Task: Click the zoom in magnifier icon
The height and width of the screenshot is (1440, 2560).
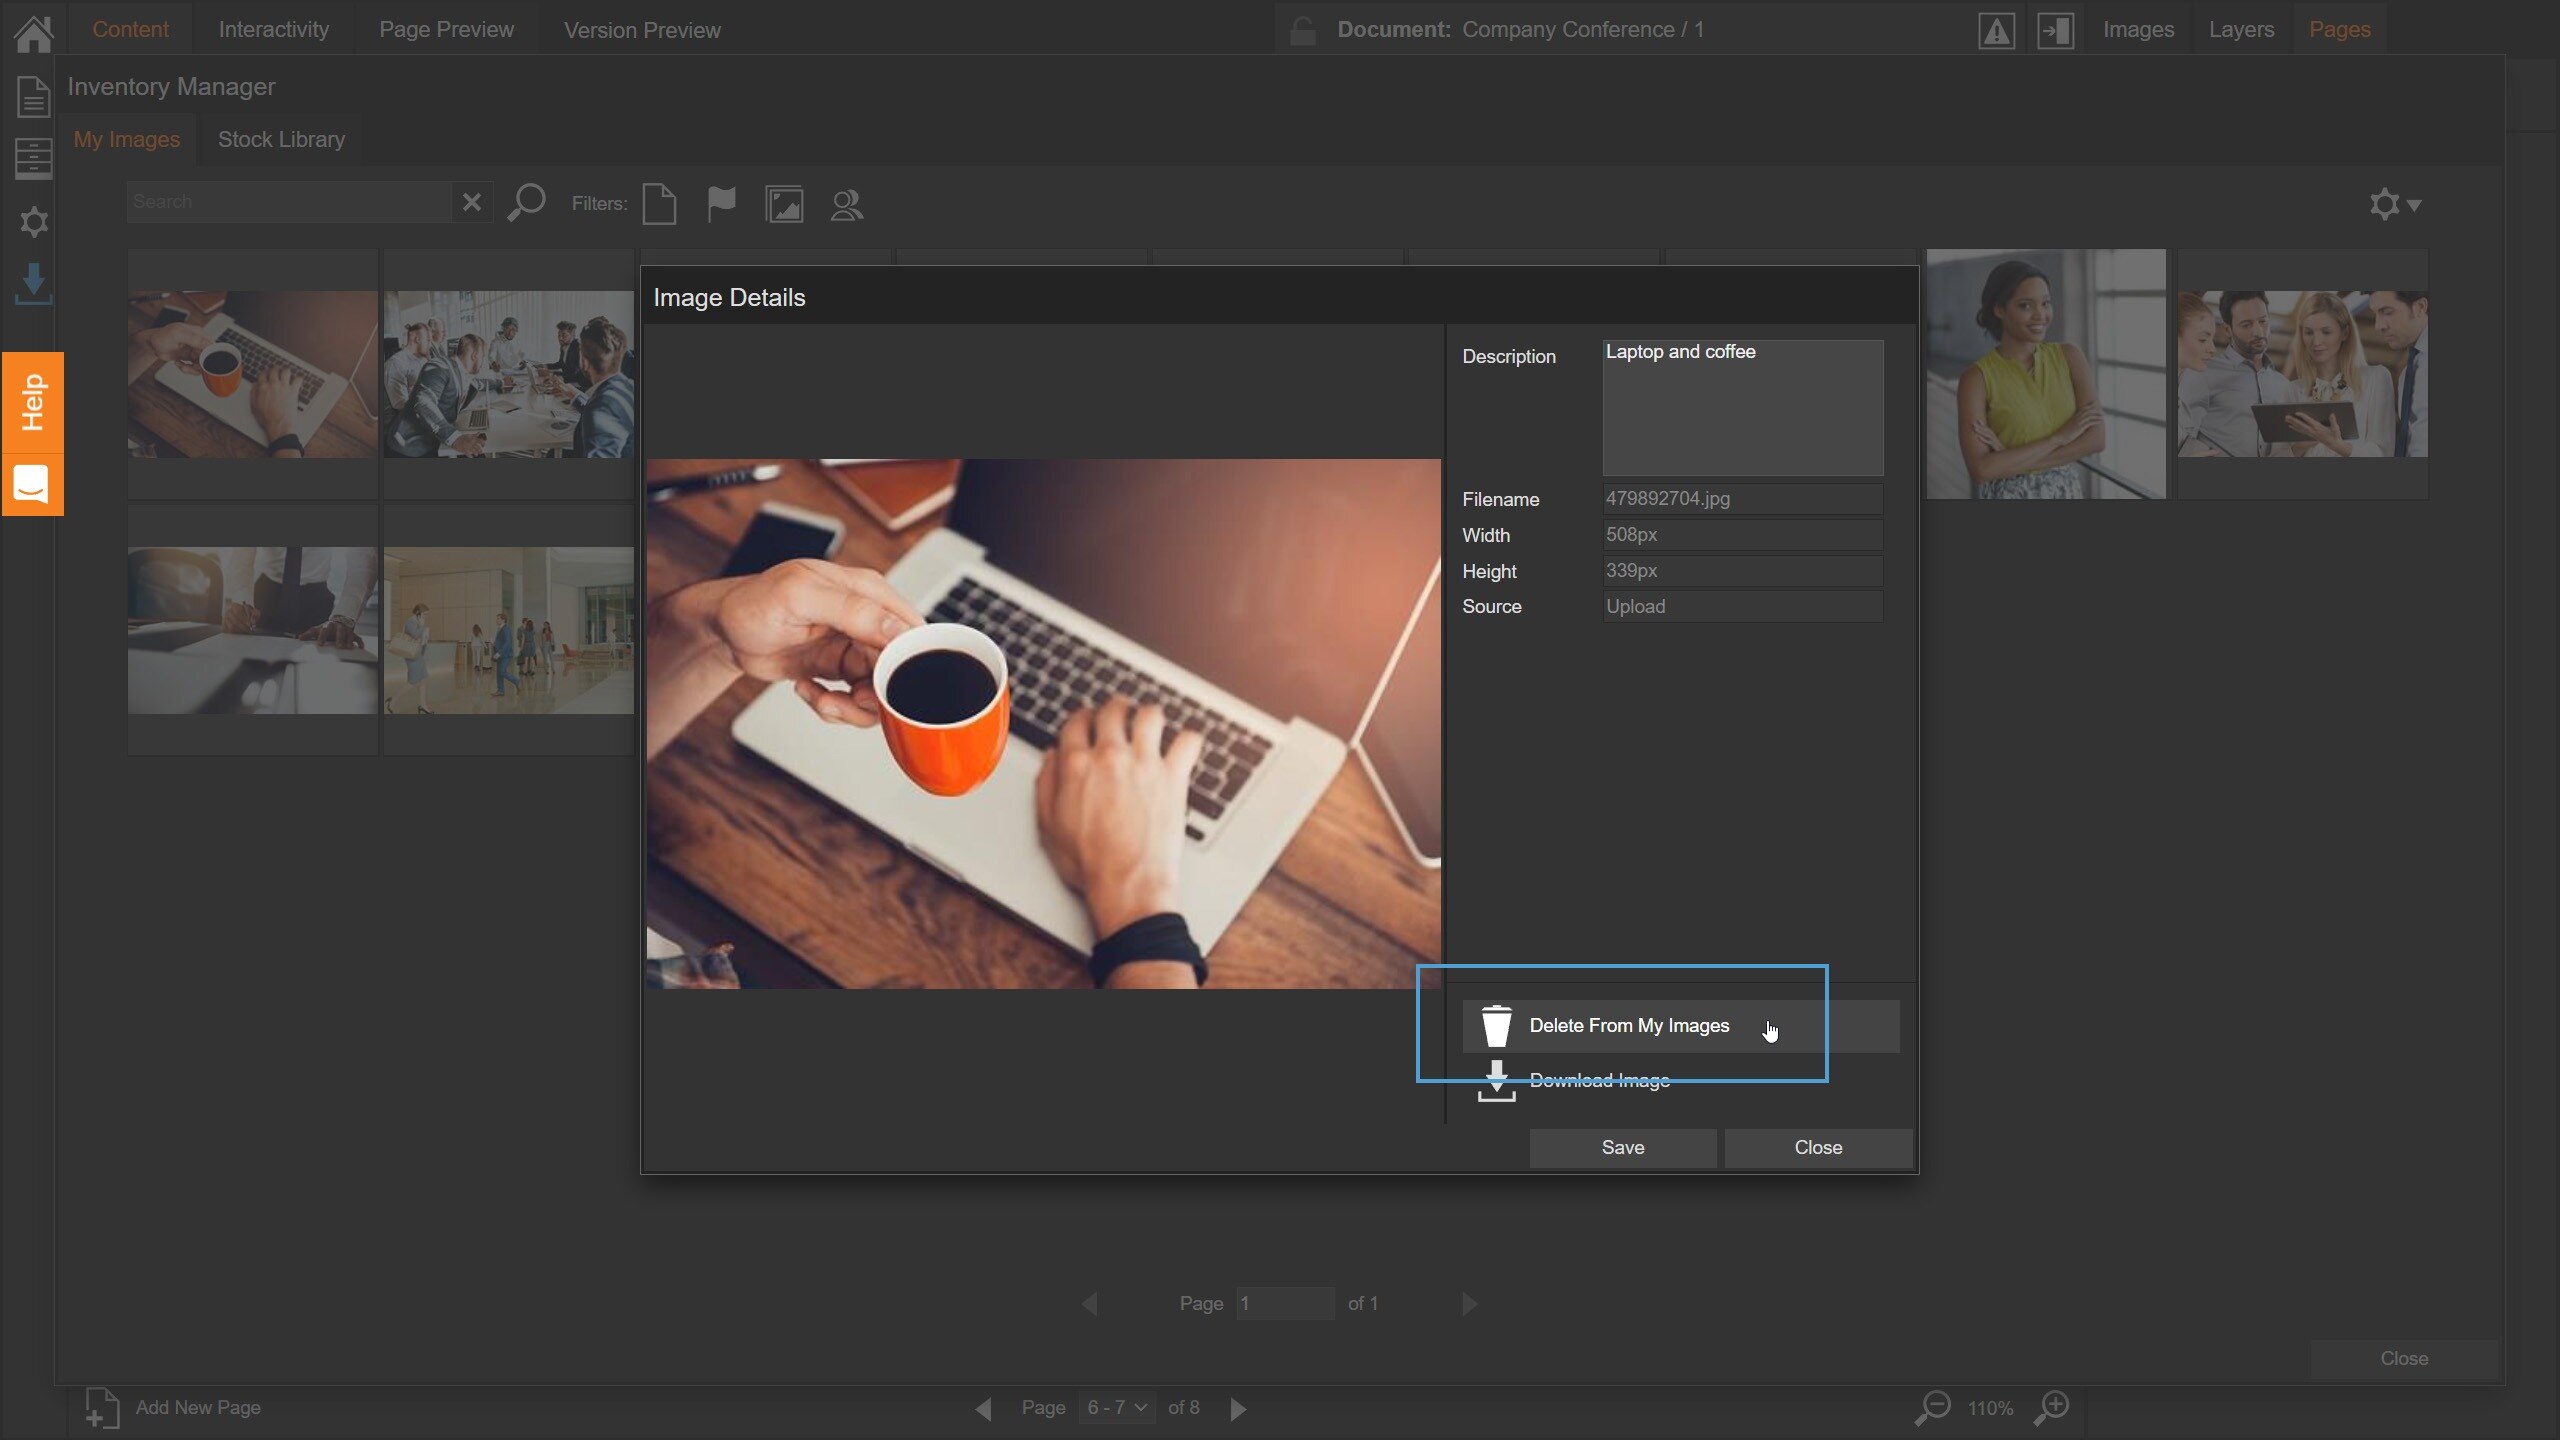Action: pyautogui.click(x=2052, y=1407)
